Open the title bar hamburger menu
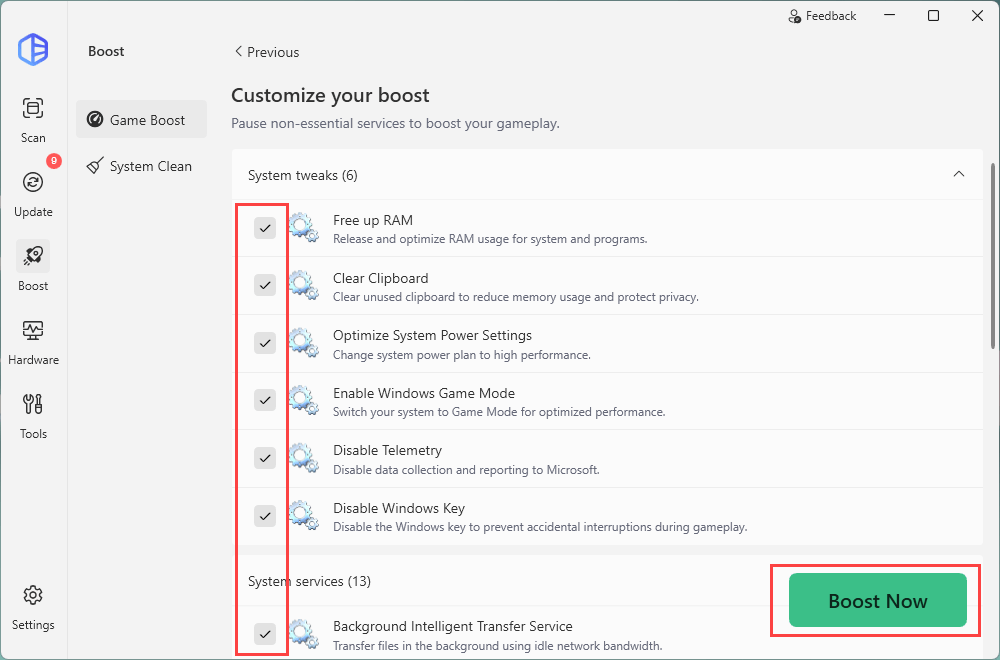Image resolution: width=1000 pixels, height=660 pixels. tap(887, 16)
